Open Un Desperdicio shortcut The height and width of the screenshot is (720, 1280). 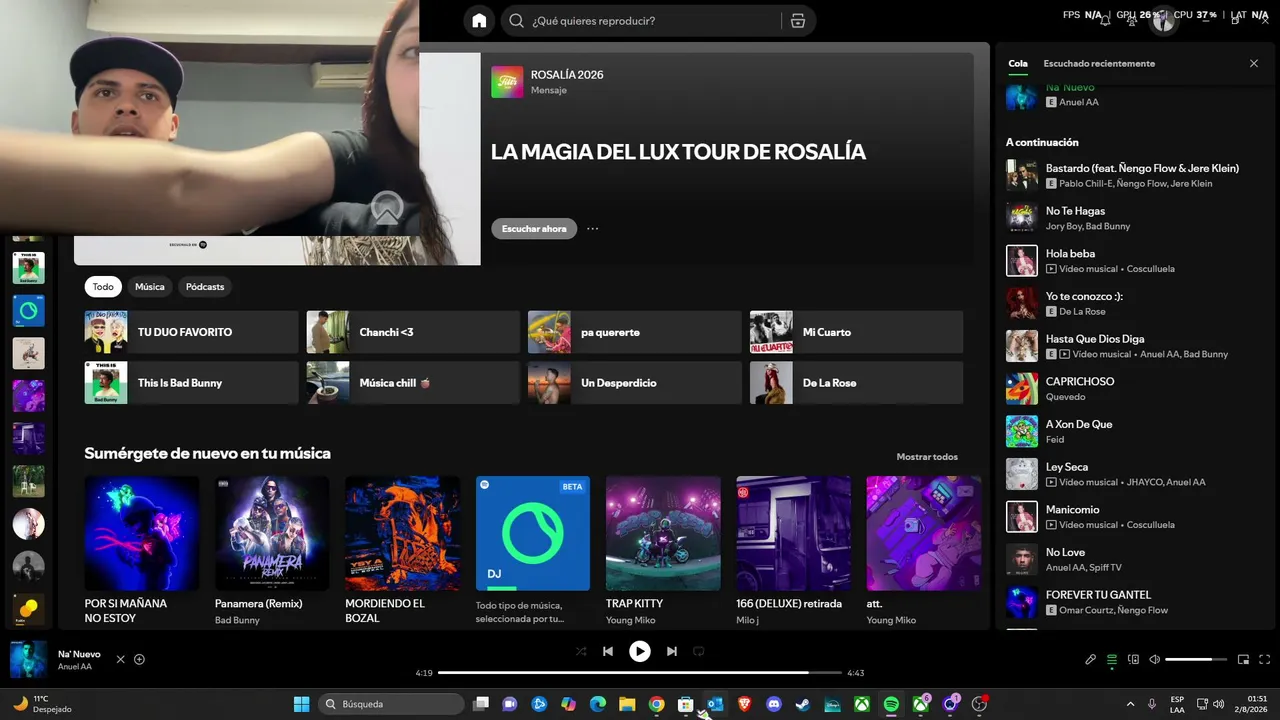click(x=634, y=383)
